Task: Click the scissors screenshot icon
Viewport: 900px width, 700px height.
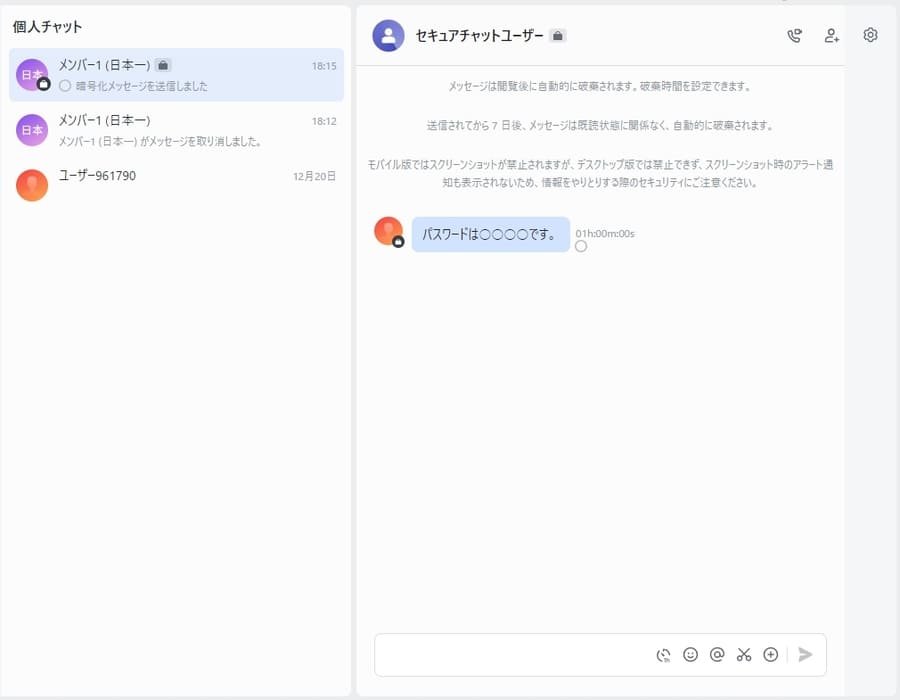Action: coord(743,655)
